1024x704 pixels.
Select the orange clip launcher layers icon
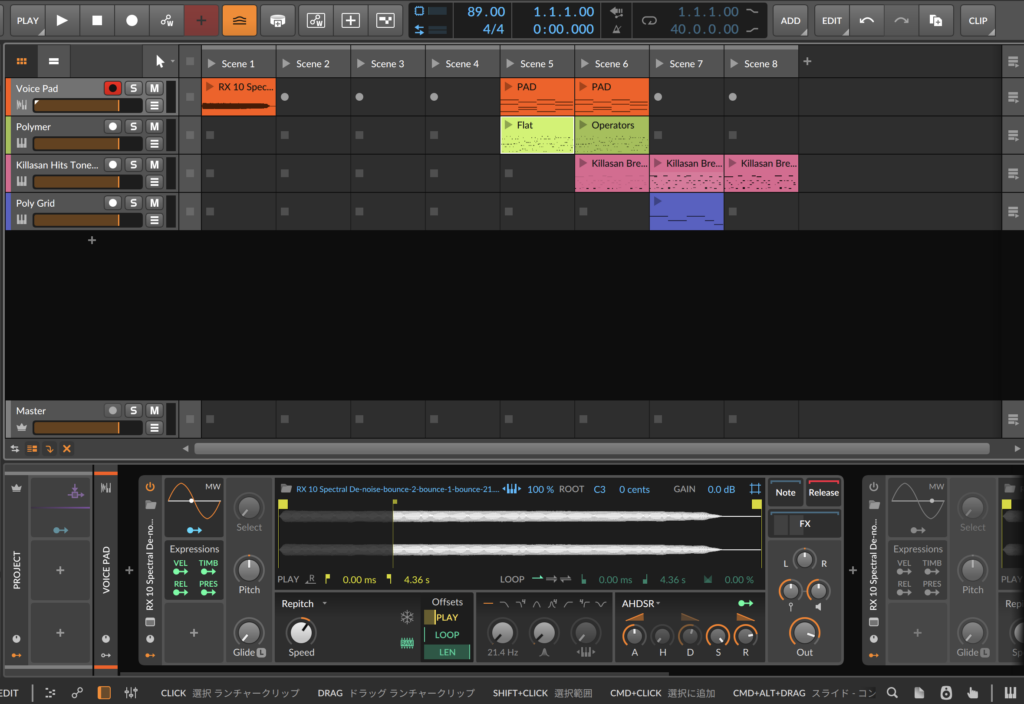pyautogui.click(x=238, y=20)
